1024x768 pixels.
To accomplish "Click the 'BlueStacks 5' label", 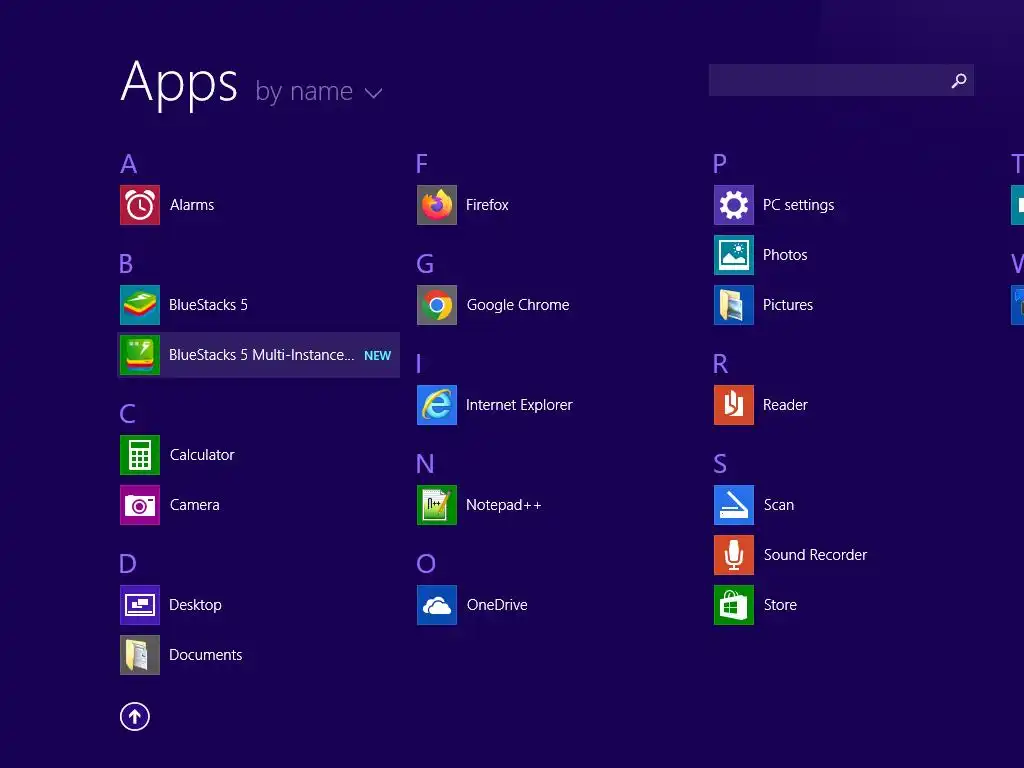I will tap(208, 305).
